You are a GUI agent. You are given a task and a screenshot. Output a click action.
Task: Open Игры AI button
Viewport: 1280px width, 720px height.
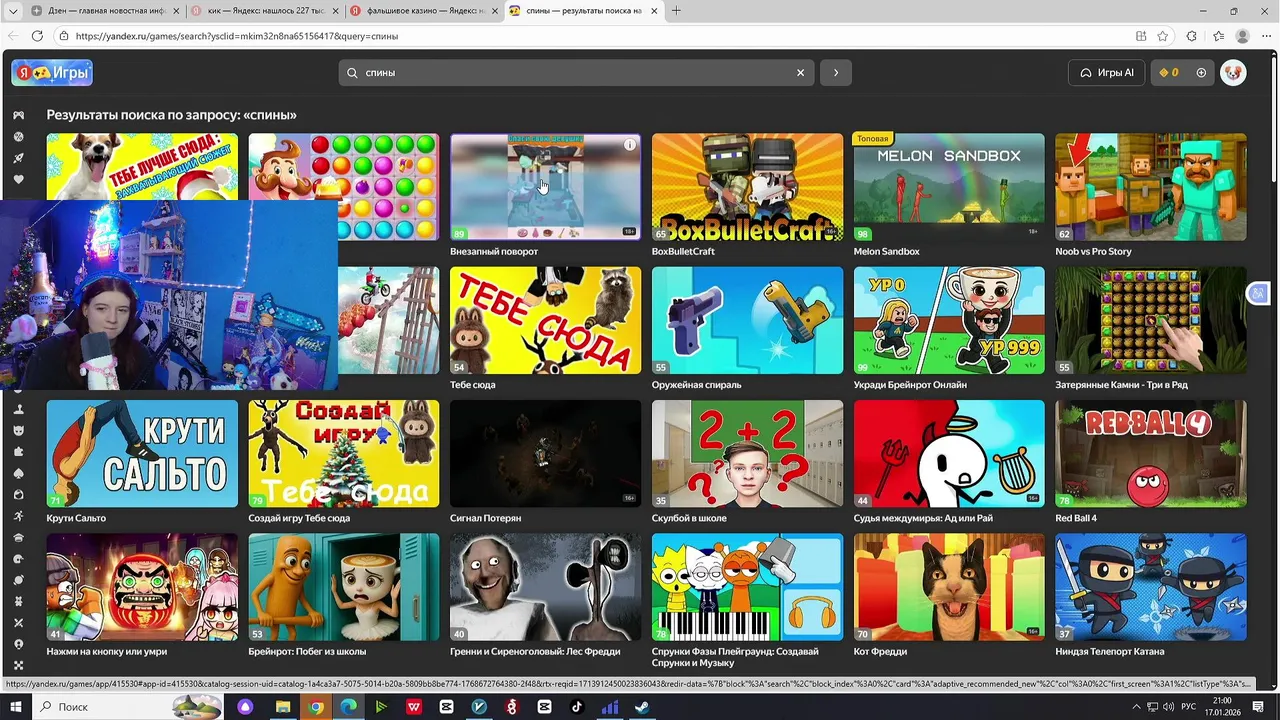point(1107,73)
